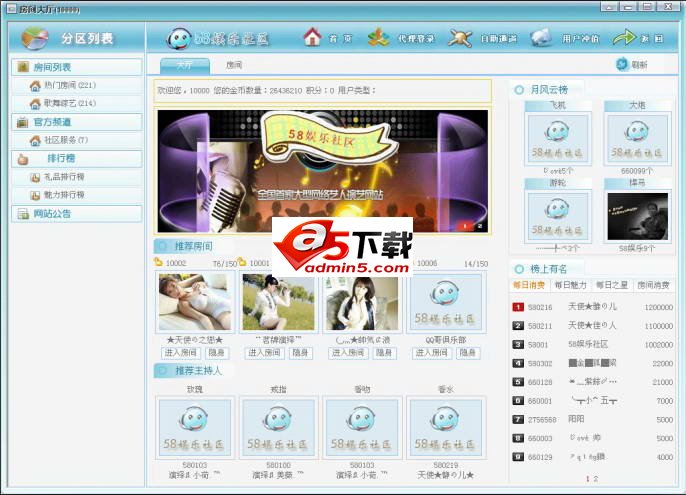Open the 香水 host avatar thumbnail
Screen dimensions: 686x495
tap(446, 427)
